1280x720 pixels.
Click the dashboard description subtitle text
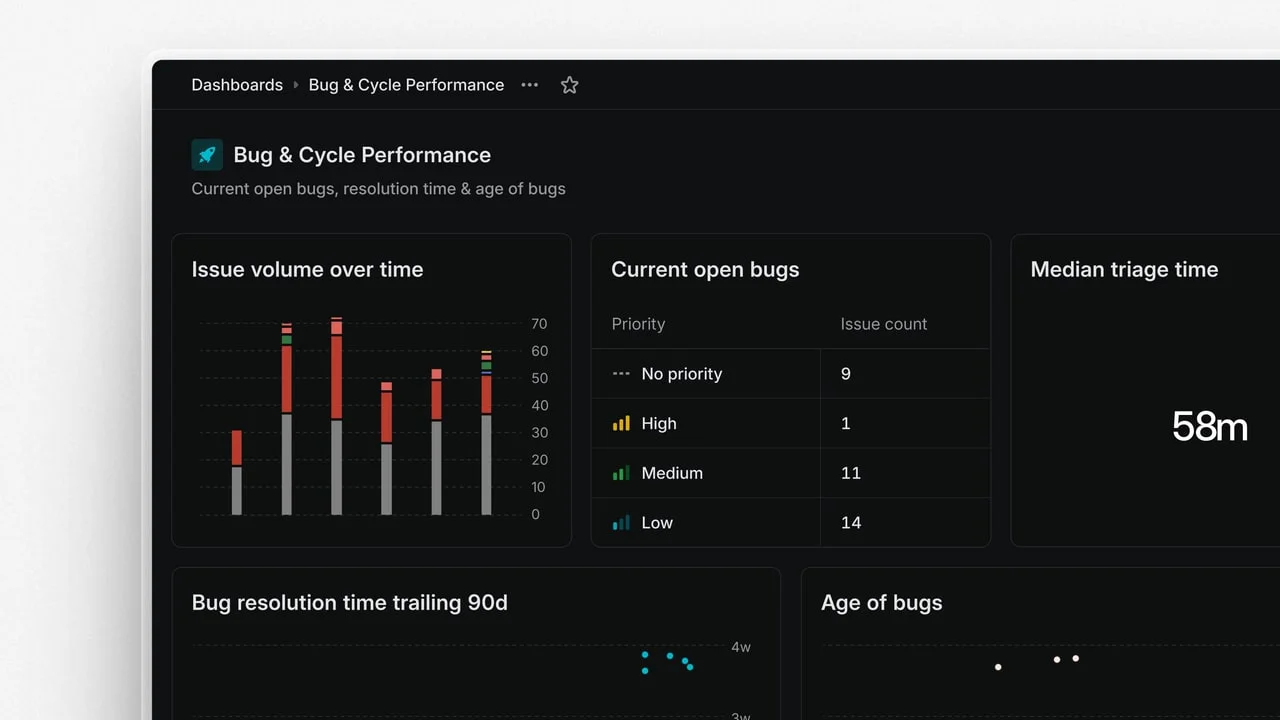pos(378,189)
